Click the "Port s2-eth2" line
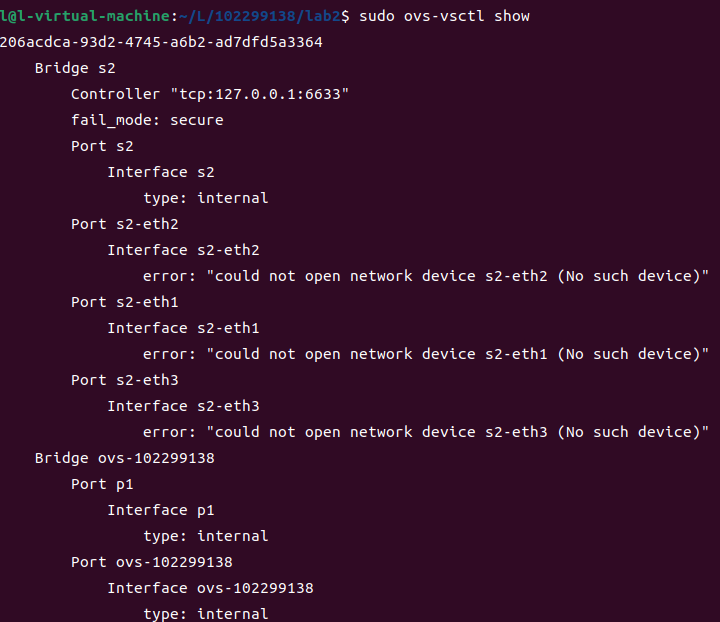The height and width of the screenshot is (622, 720). coord(125,224)
